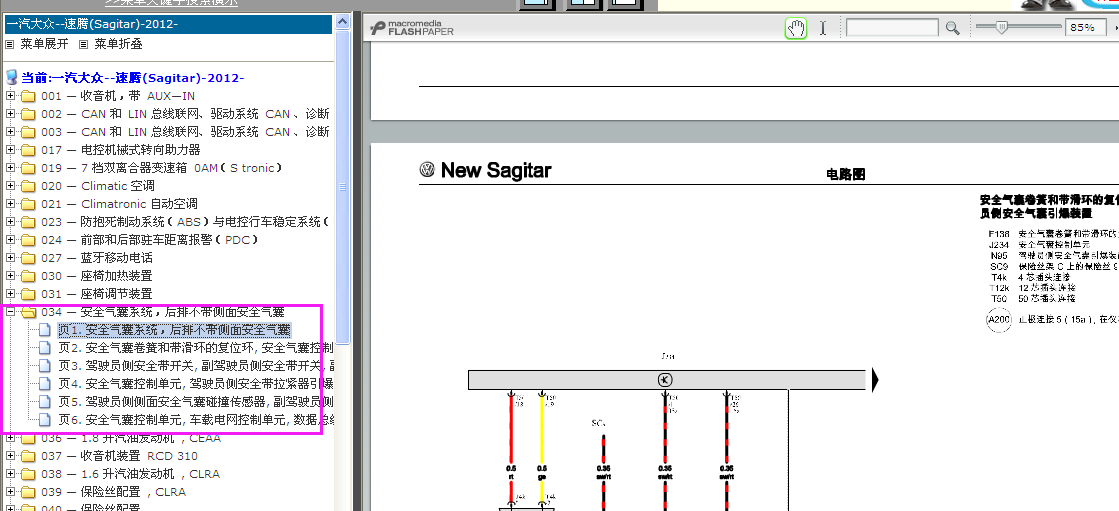The height and width of the screenshot is (511, 1119).
Task: Select the text selection I-beam tool
Action: point(823,28)
